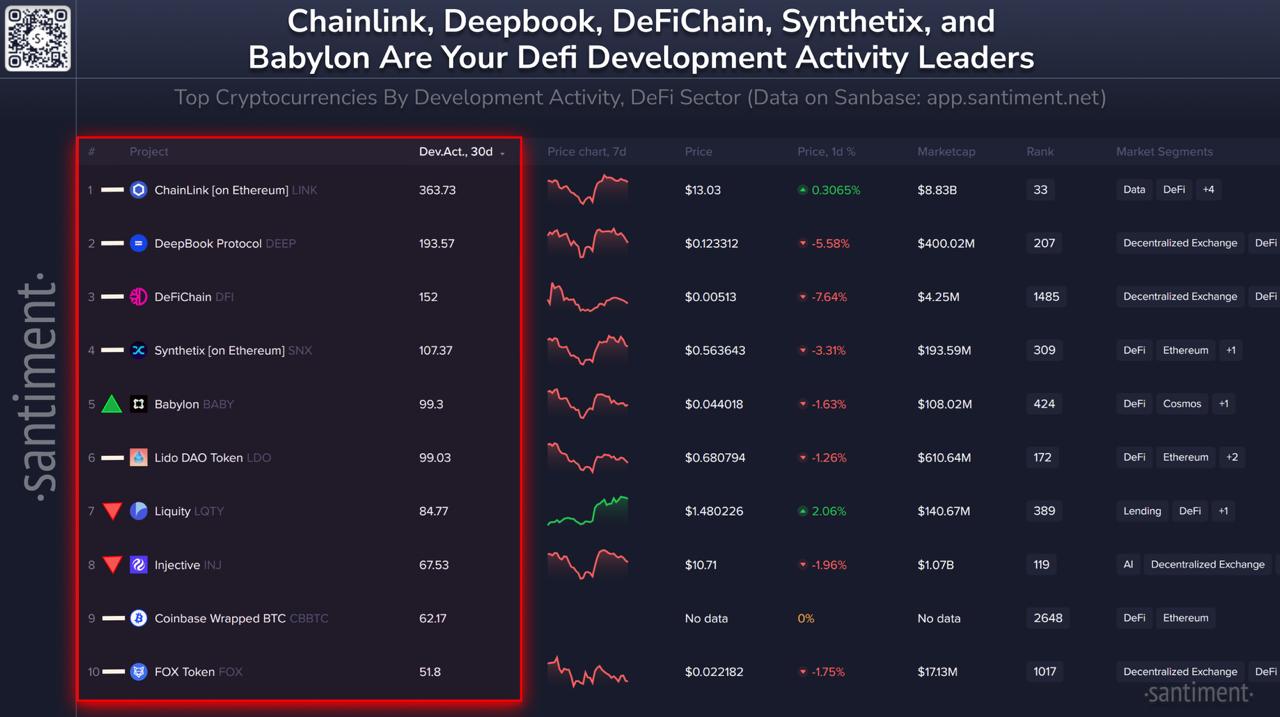Click the ChainLink hexagon logo icon
This screenshot has height=717, width=1280.
[x=139, y=190]
